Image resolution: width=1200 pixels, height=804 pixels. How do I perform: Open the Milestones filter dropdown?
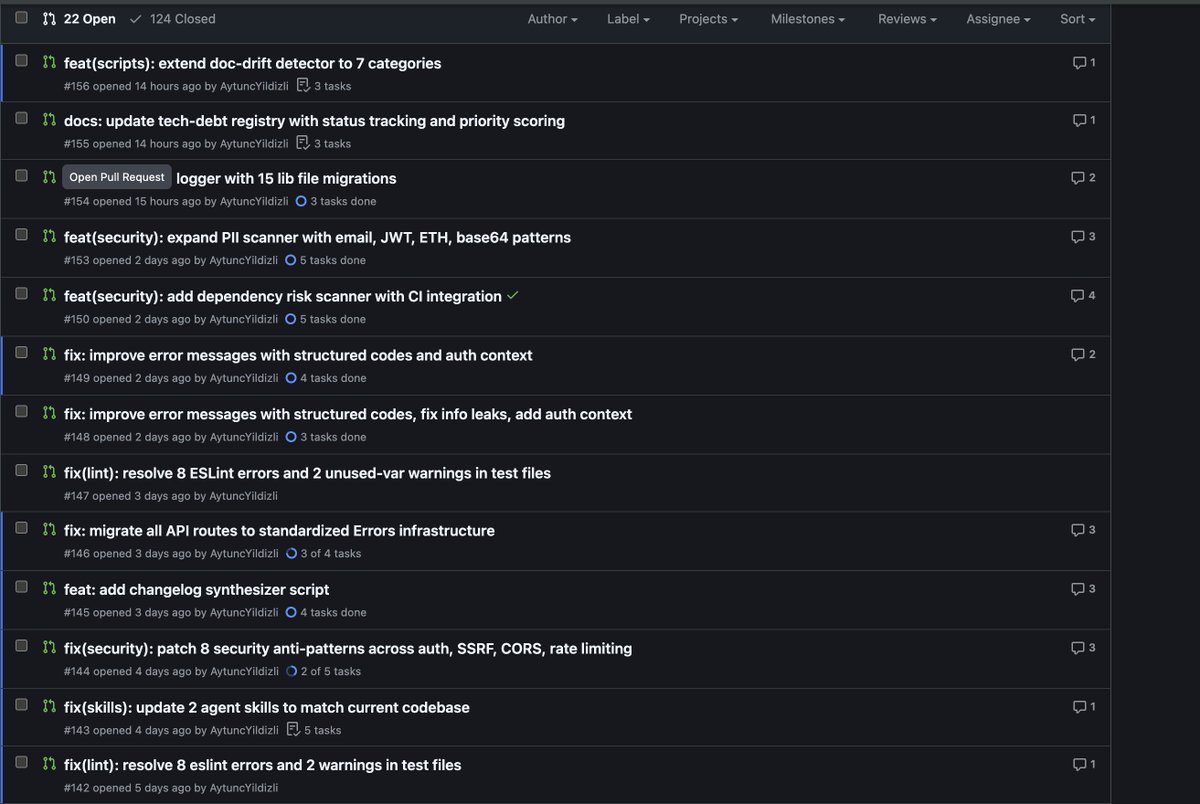[x=808, y=19]
